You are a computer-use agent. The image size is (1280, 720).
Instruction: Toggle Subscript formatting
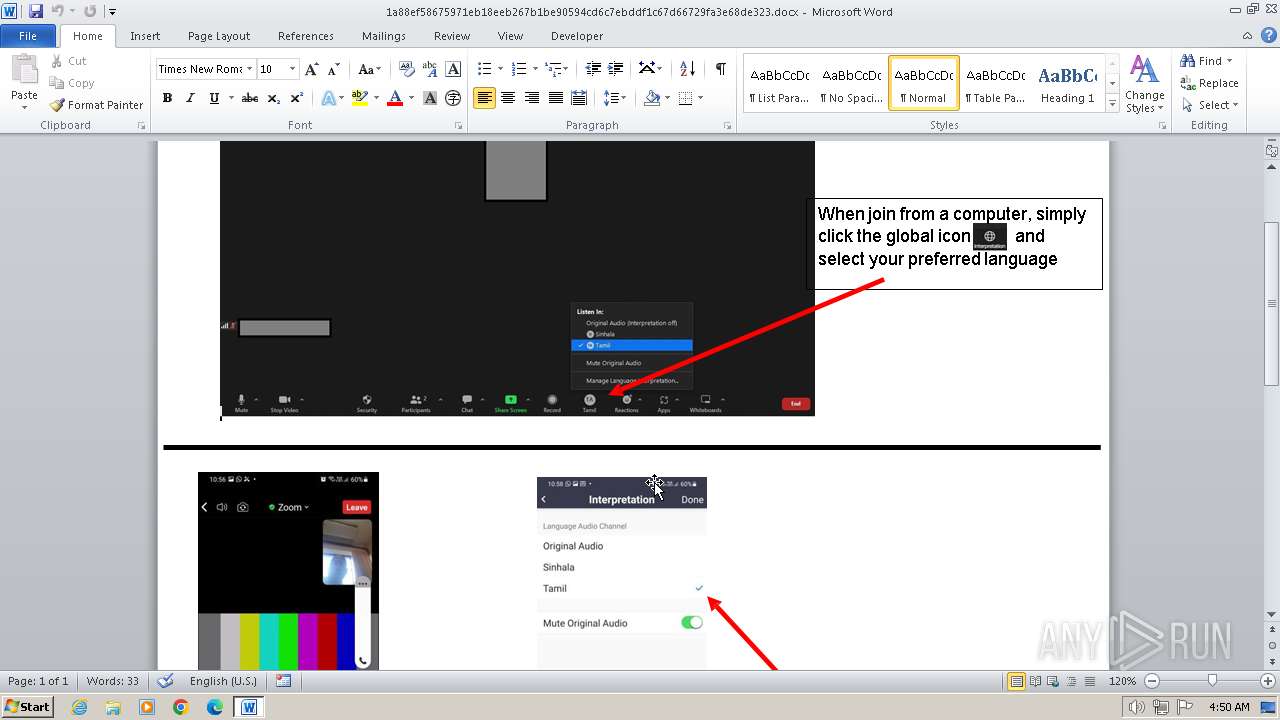click(273, 98)
